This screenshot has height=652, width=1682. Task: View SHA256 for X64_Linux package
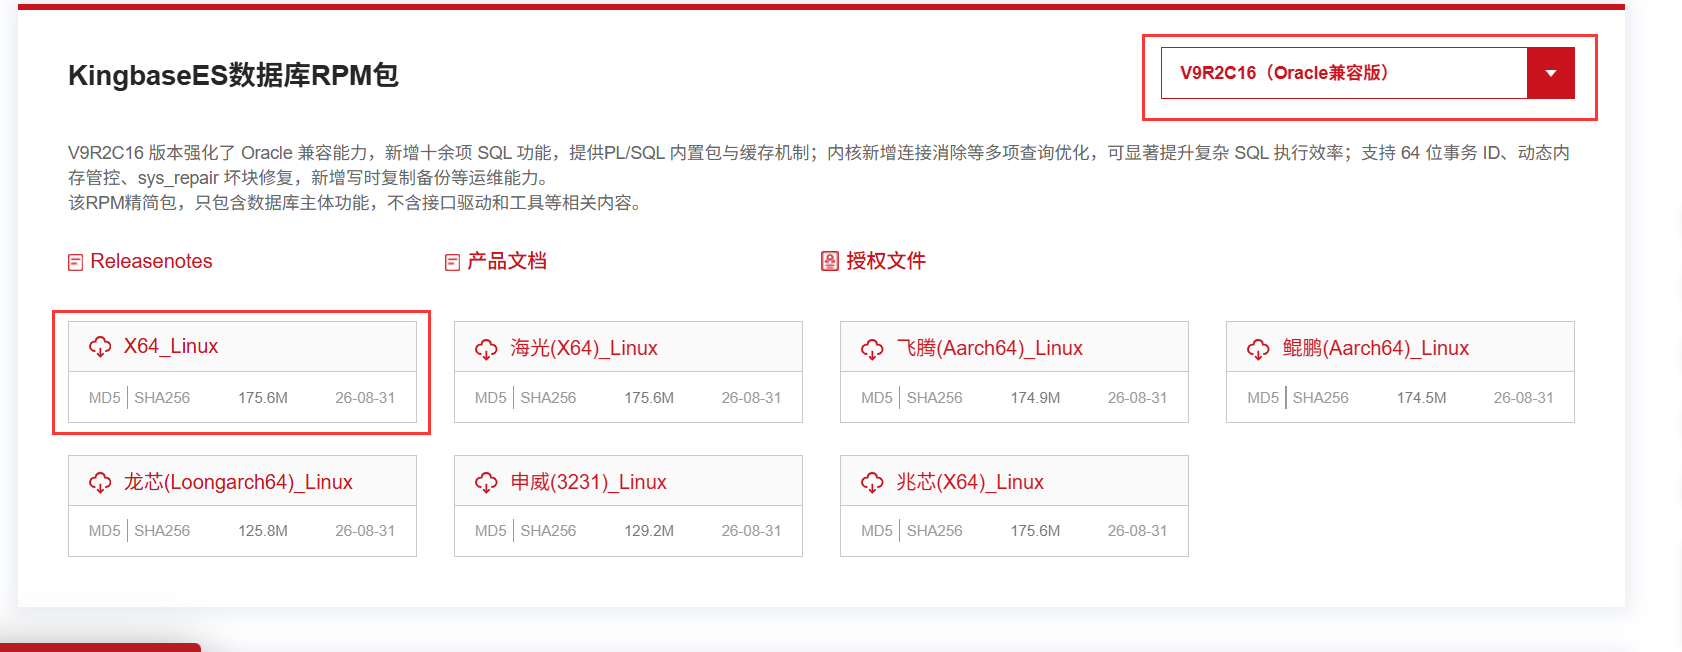pos(162,398)
